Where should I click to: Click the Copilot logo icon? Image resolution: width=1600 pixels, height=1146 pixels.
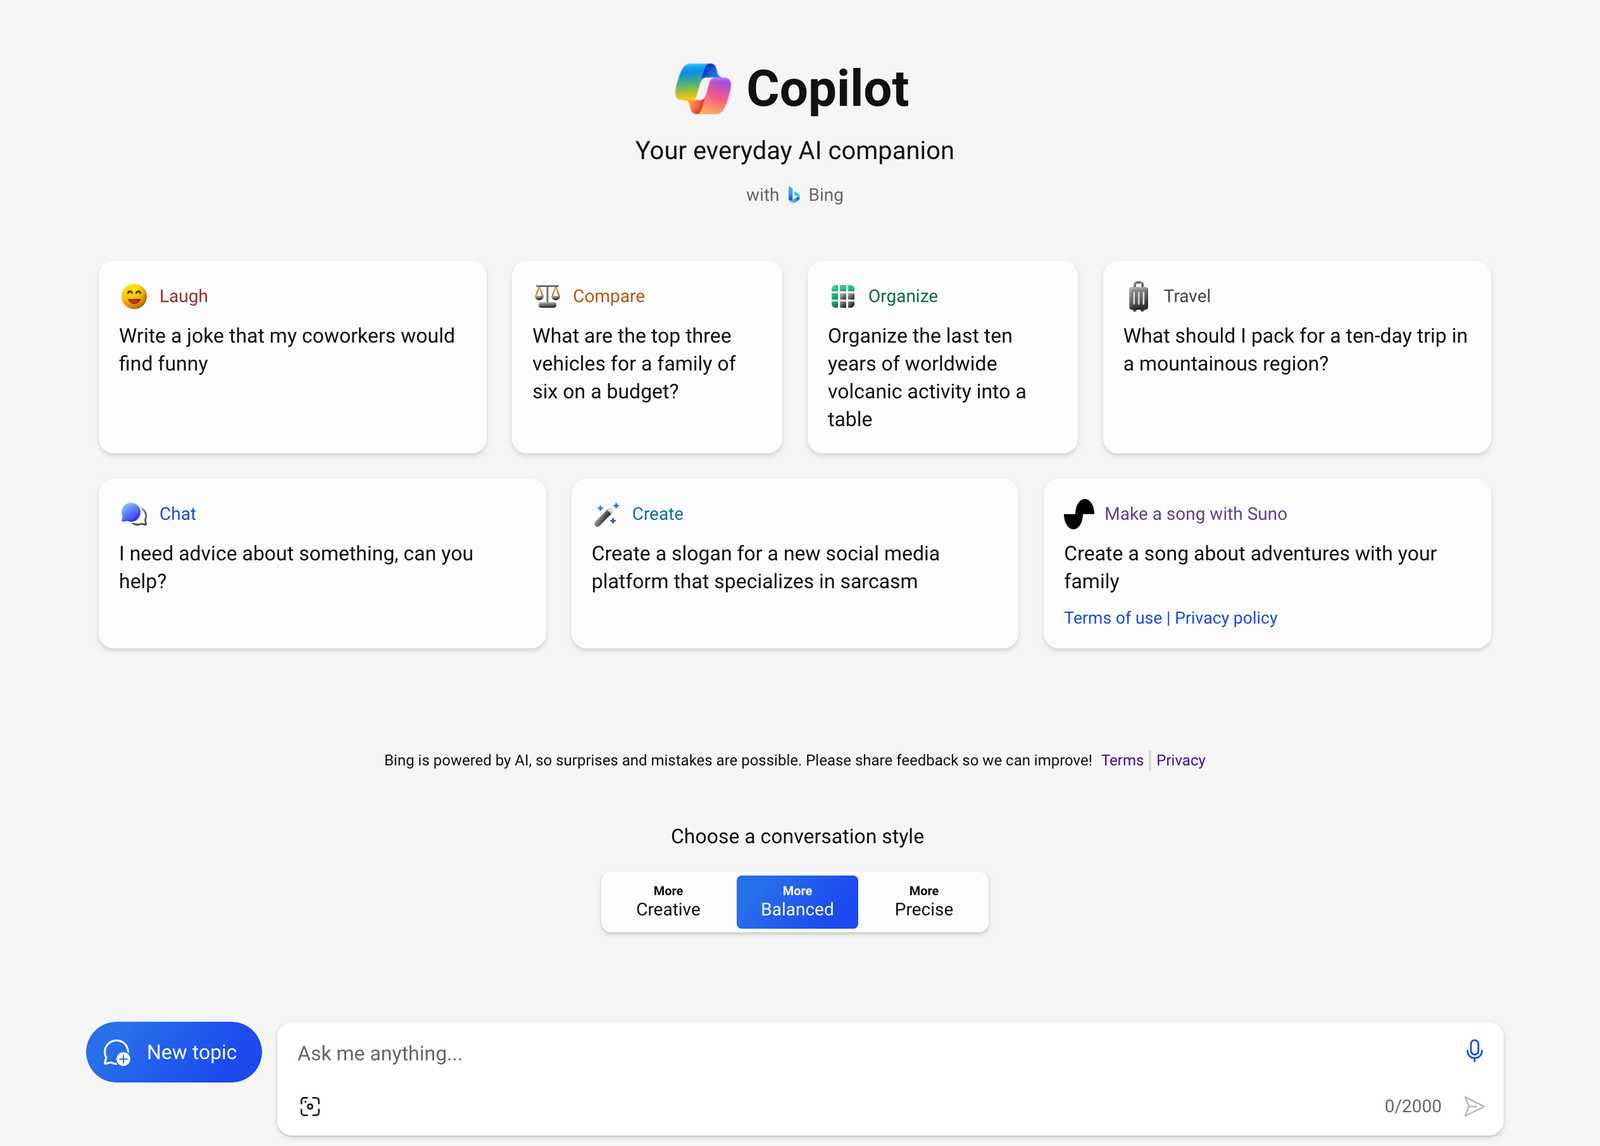pos(703,89)
